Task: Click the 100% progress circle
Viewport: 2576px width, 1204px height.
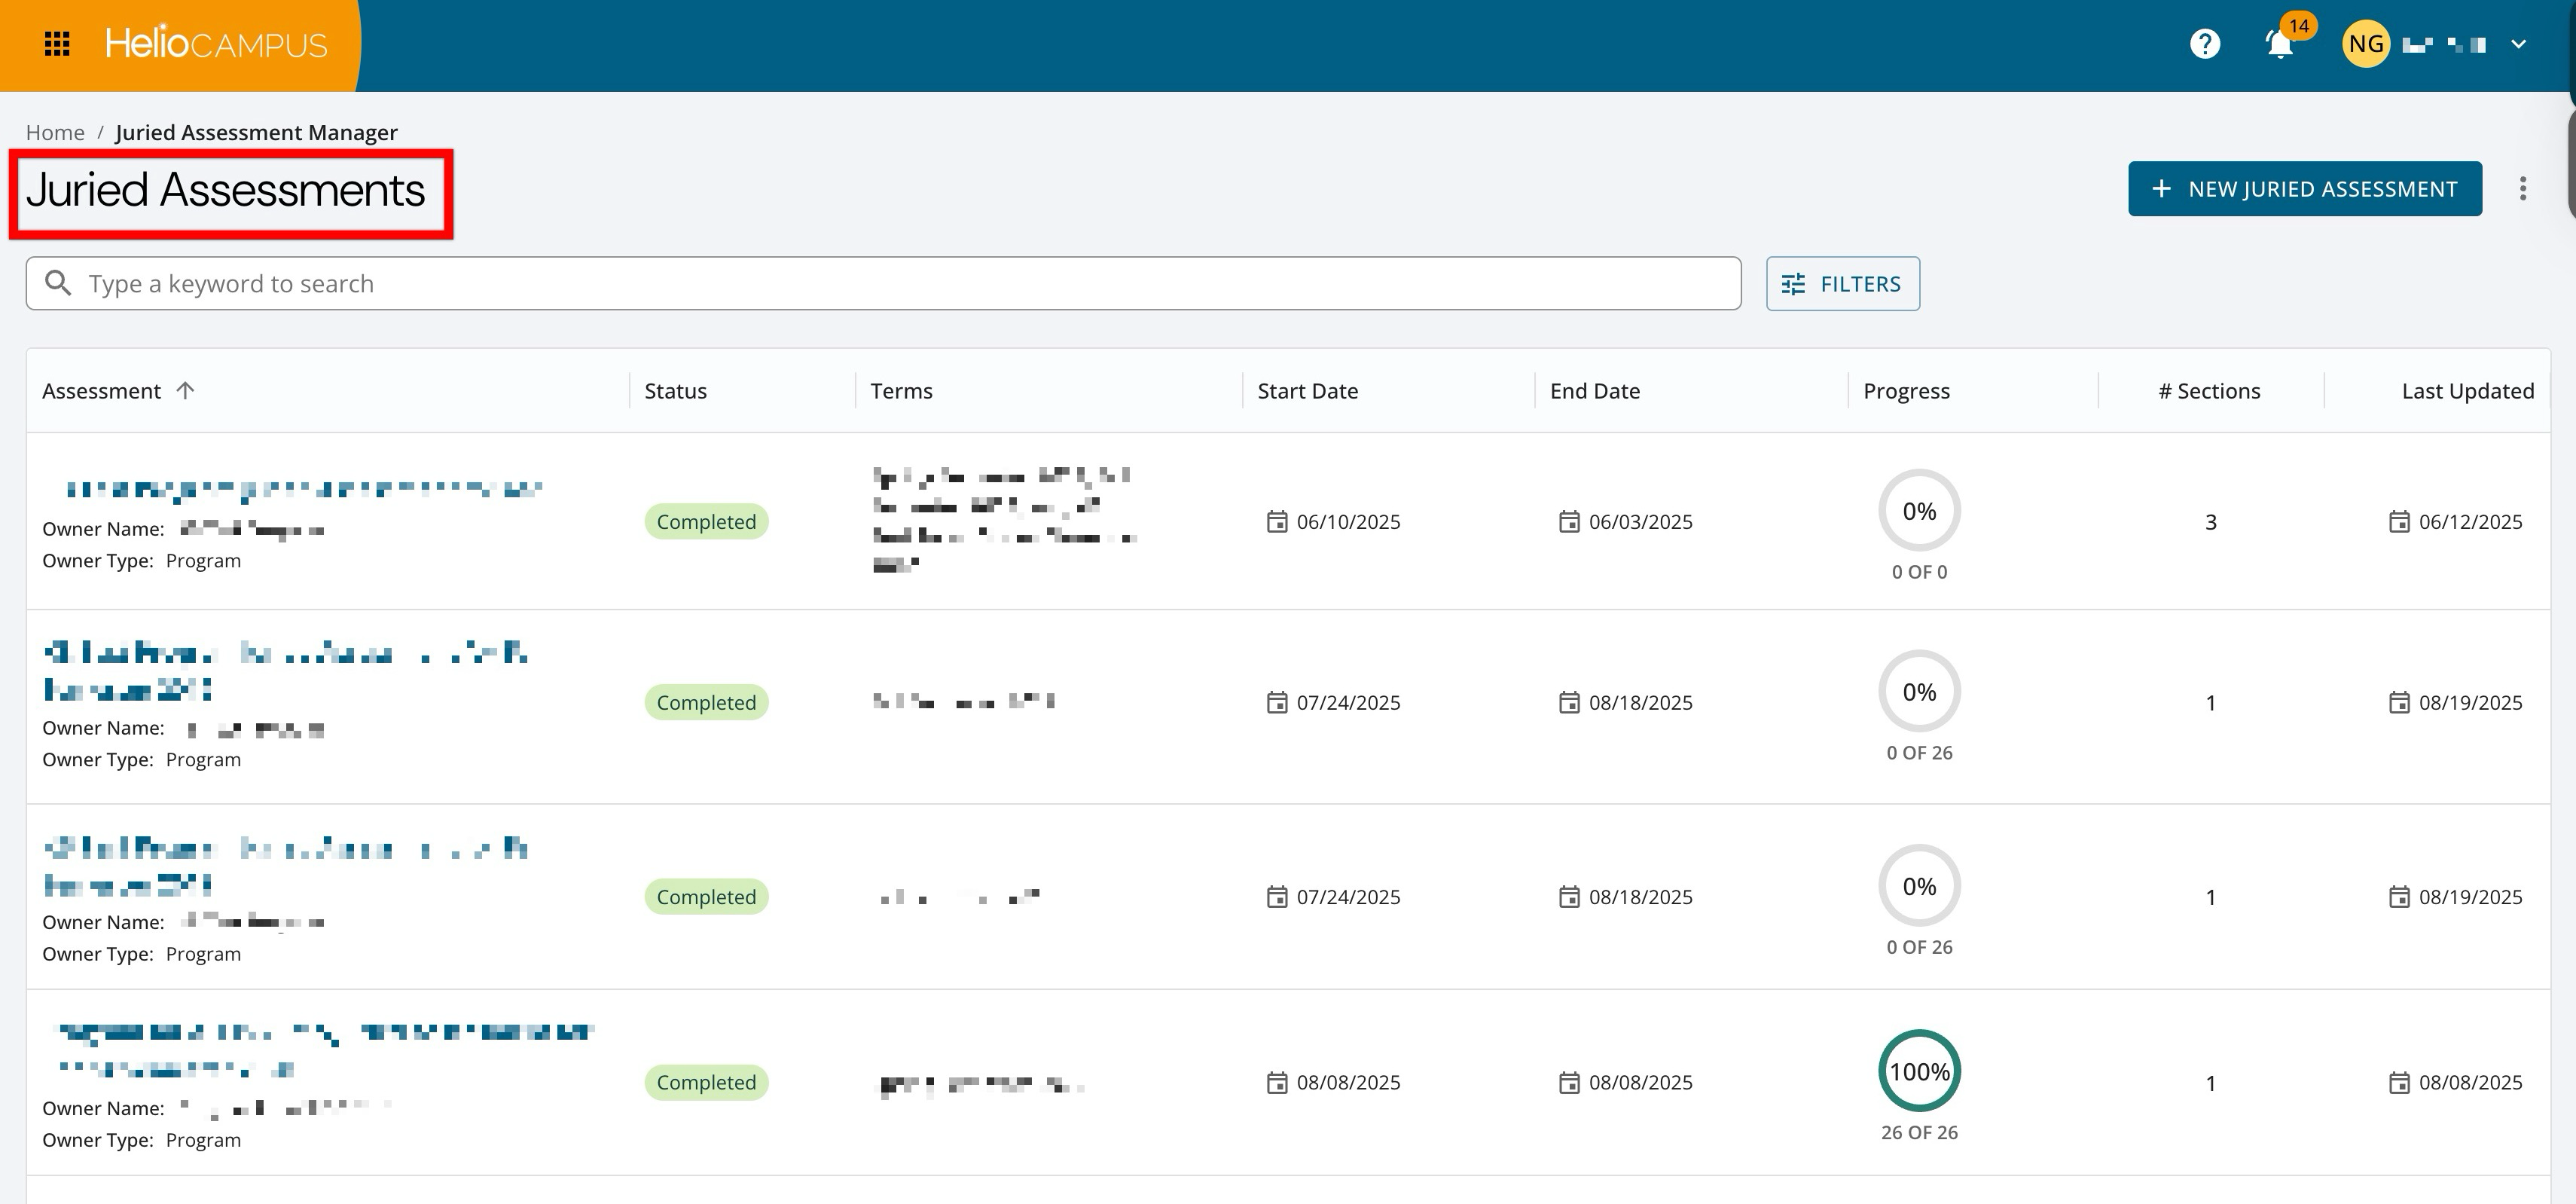Action: [1919, 1071]
